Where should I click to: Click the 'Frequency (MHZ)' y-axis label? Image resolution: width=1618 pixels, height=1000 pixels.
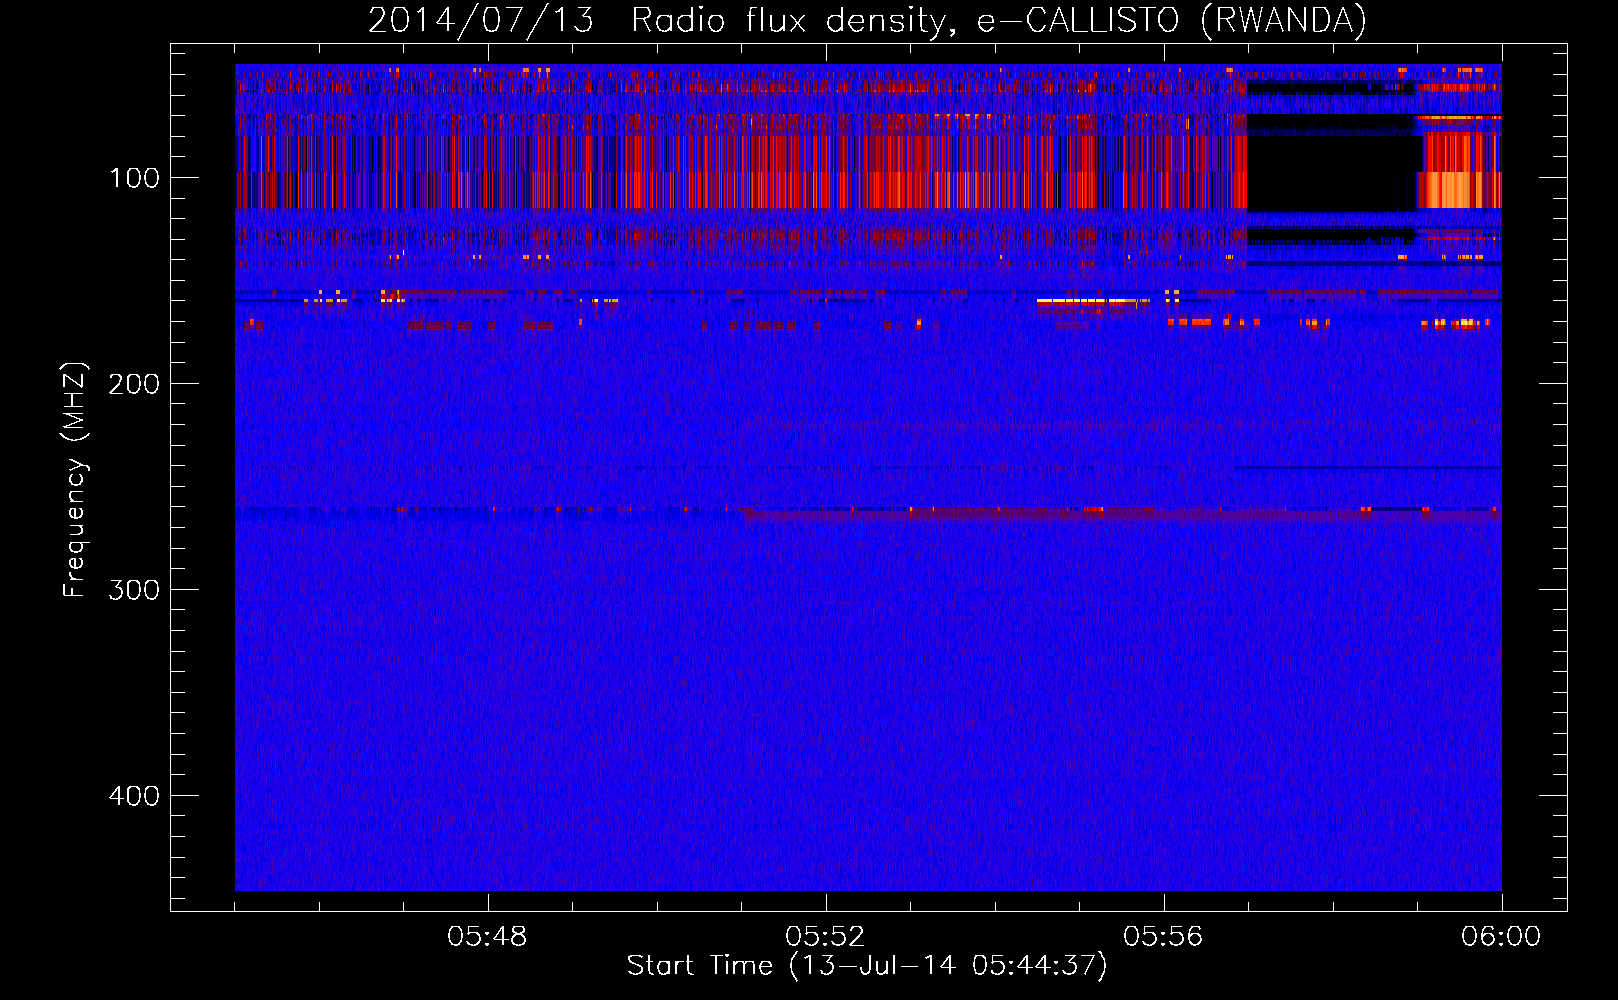[x=75, y=480]
